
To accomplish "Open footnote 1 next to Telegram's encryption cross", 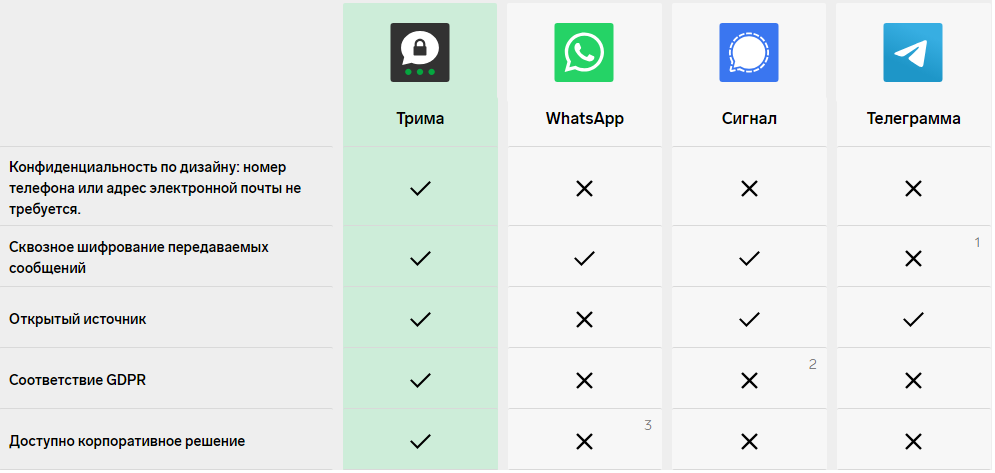I will pos(977,243).
